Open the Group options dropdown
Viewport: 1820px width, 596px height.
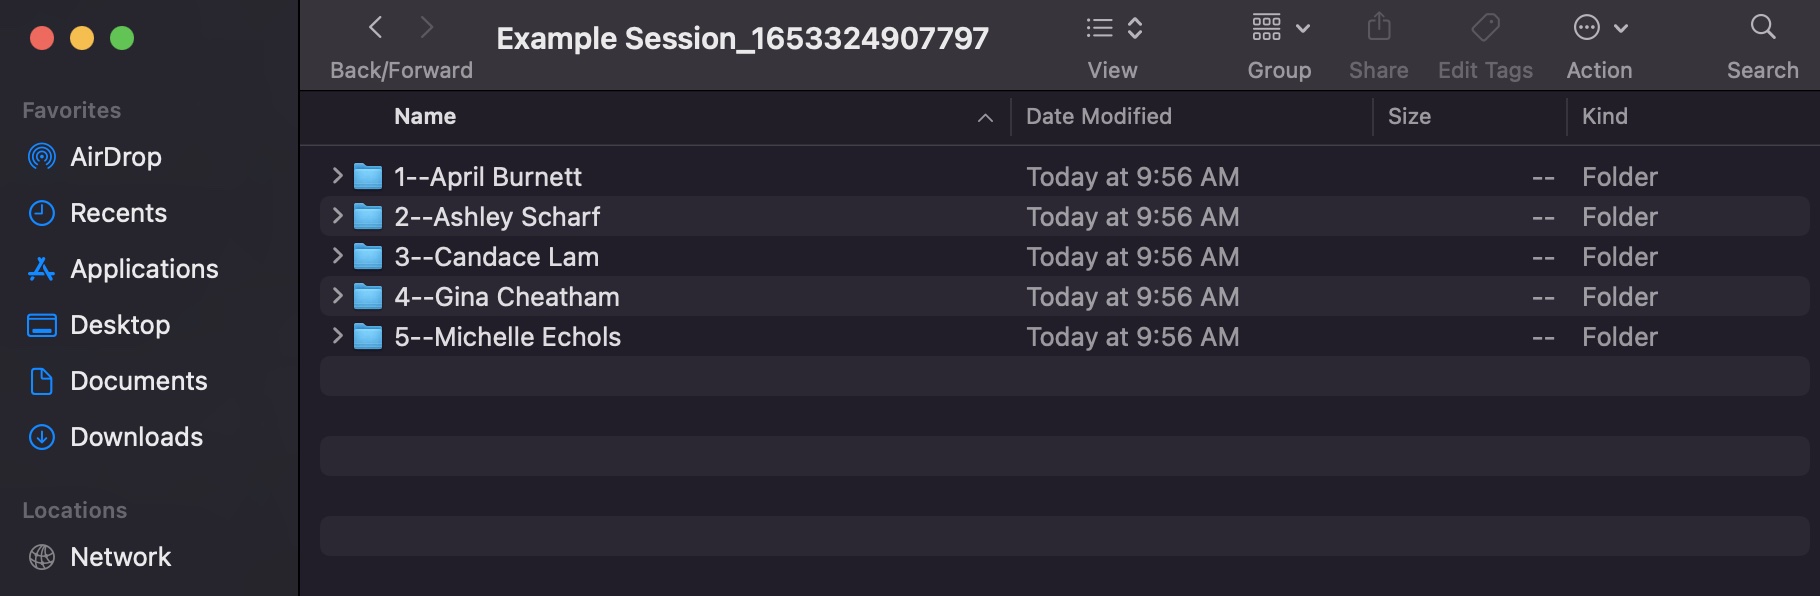1279,28
